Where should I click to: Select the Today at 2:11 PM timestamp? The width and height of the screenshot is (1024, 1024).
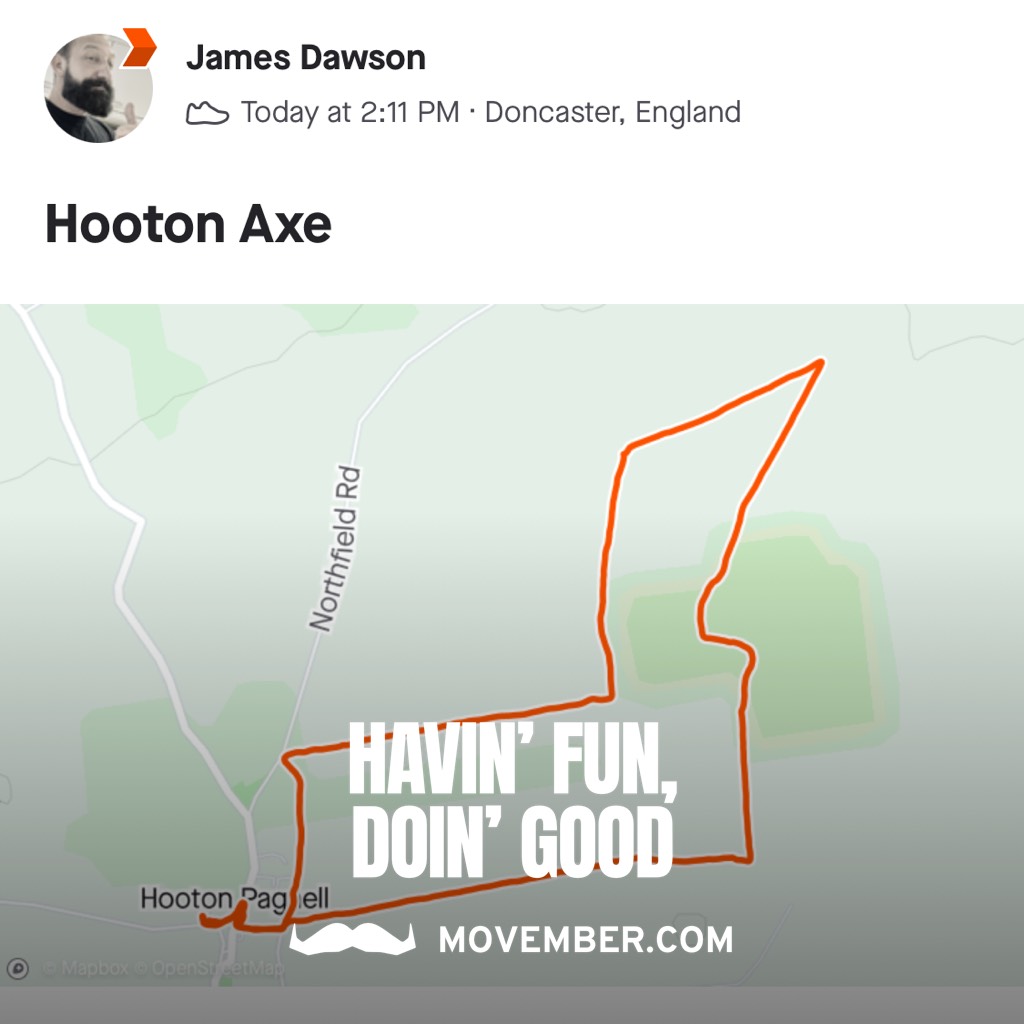[x=350, y=112]
